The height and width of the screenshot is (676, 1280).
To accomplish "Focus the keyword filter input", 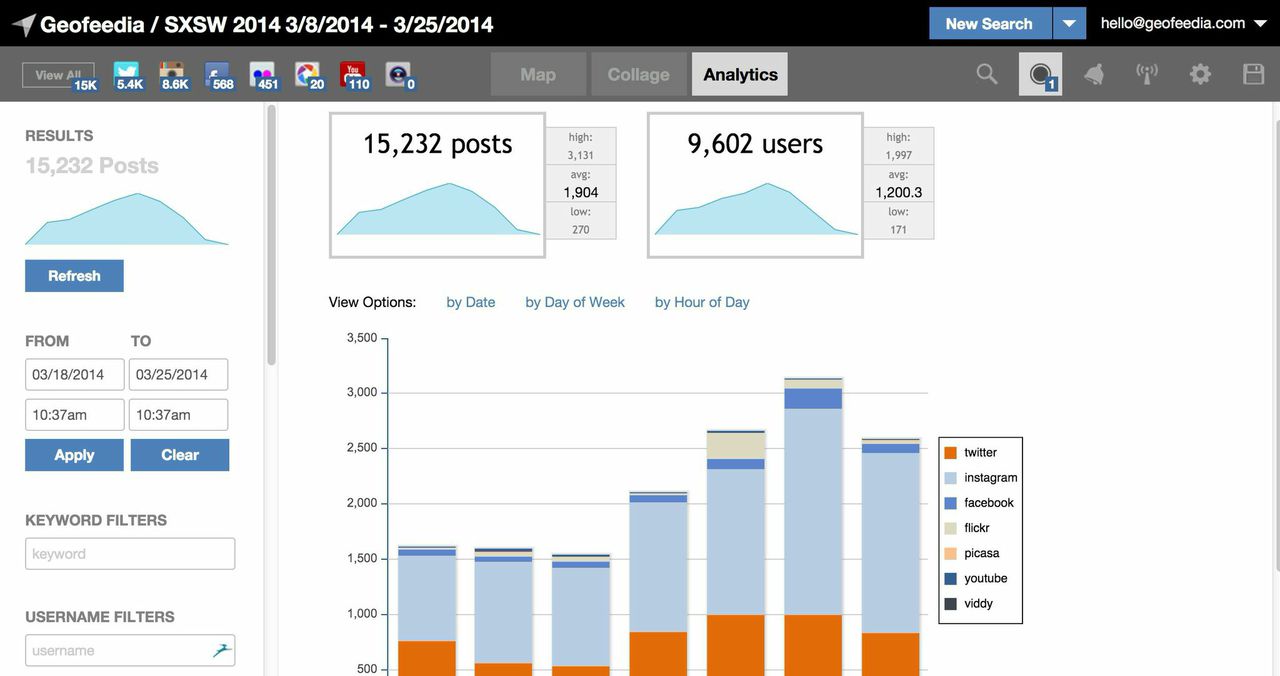I will (x=130, y=554).
